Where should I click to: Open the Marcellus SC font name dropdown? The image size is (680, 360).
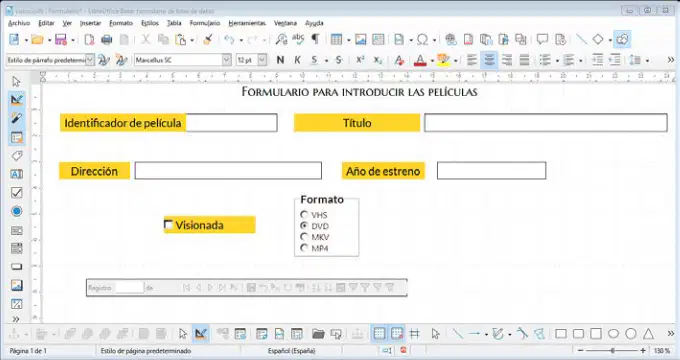[x=226, y=60]
